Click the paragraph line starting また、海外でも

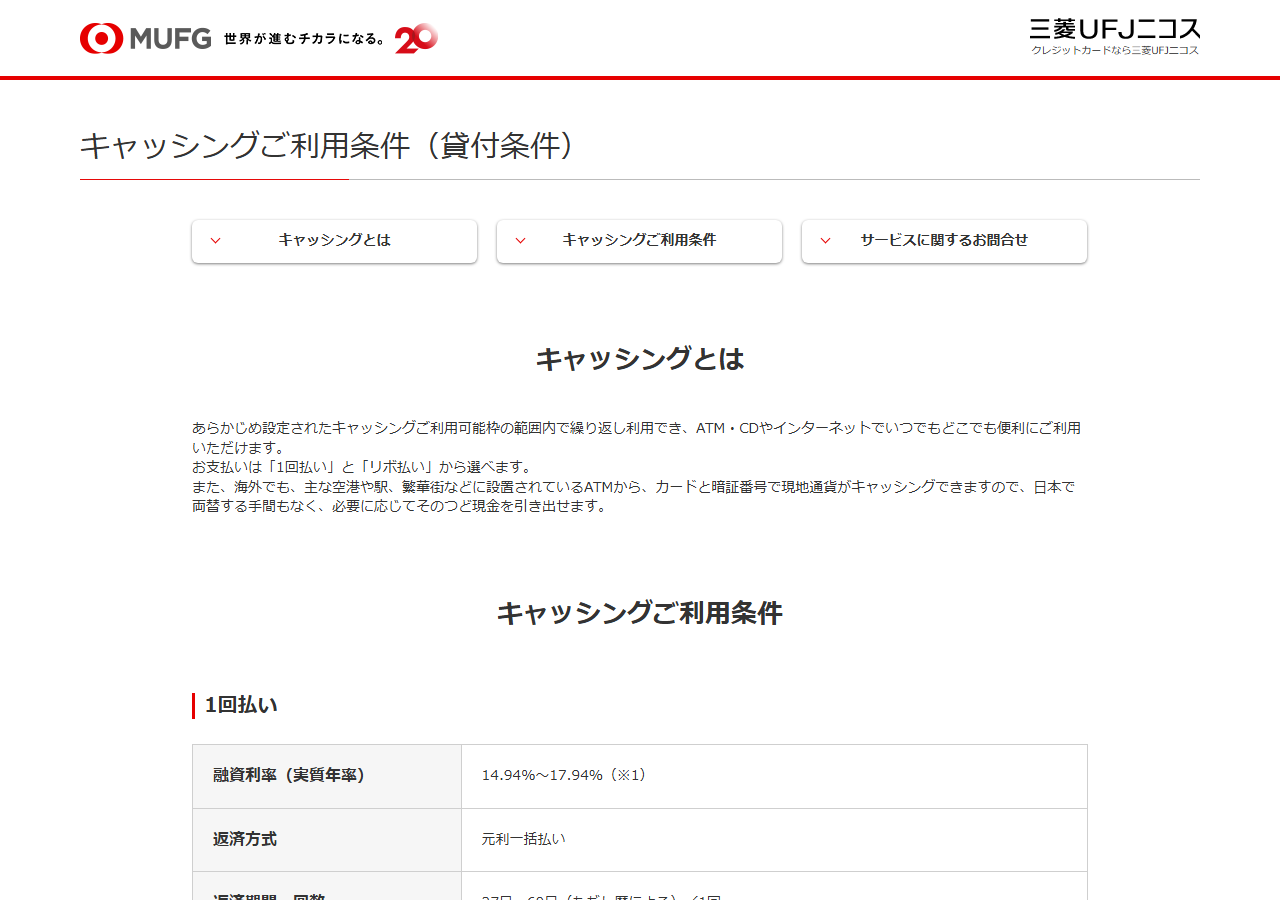(633, 487)
